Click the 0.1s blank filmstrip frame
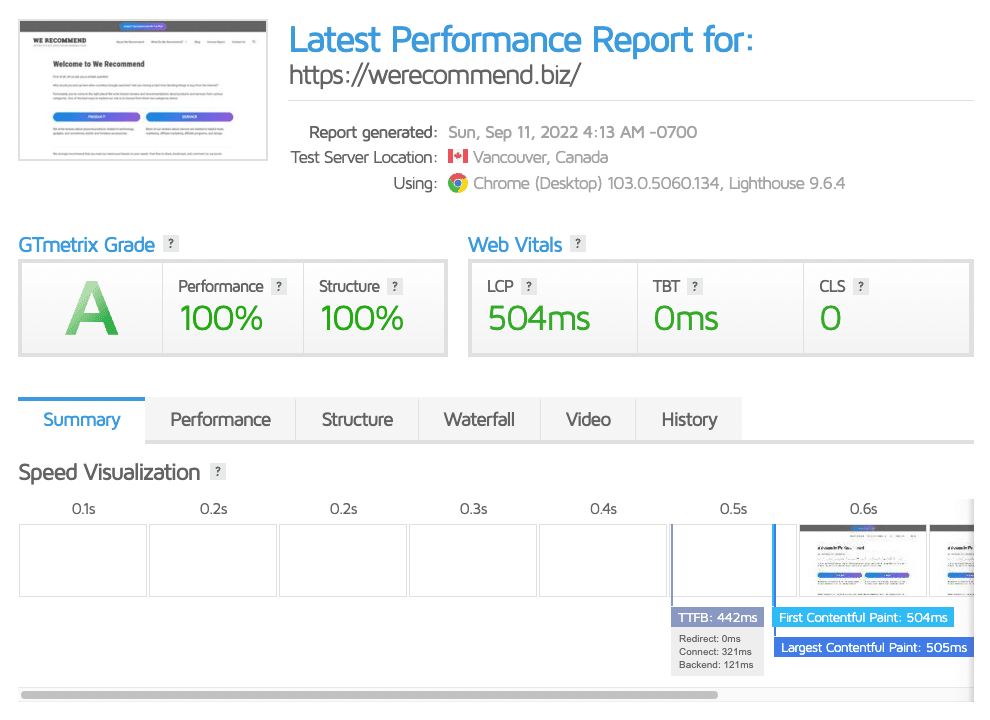 [83, 560]
